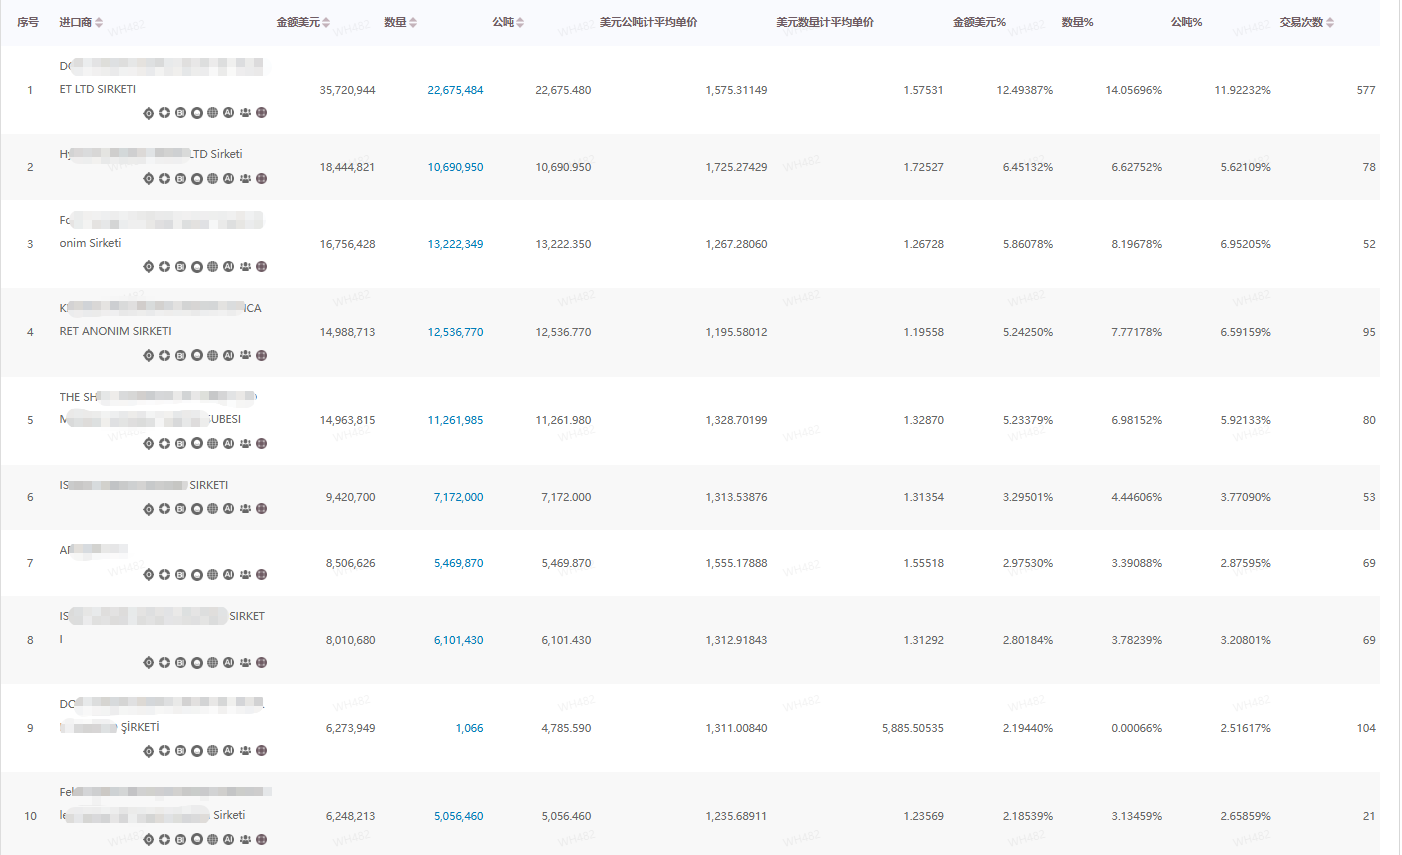Click the 美元公吨计平均单价 column header
The image size is (1402, 855).
[648, 22]
